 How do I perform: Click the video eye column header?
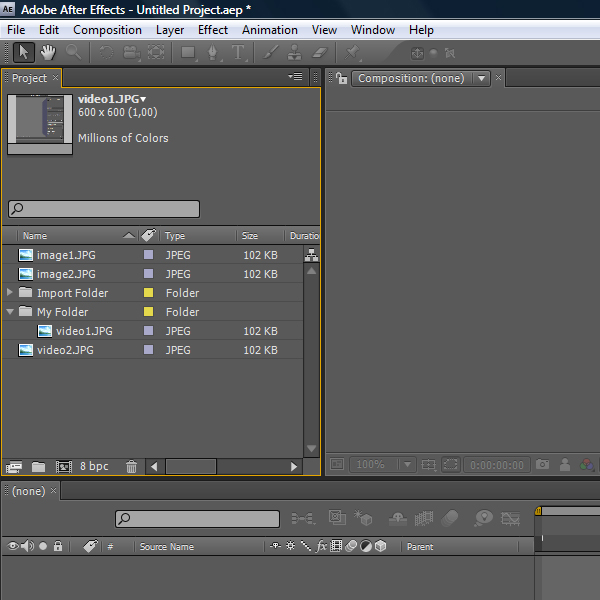pos(13,546)
